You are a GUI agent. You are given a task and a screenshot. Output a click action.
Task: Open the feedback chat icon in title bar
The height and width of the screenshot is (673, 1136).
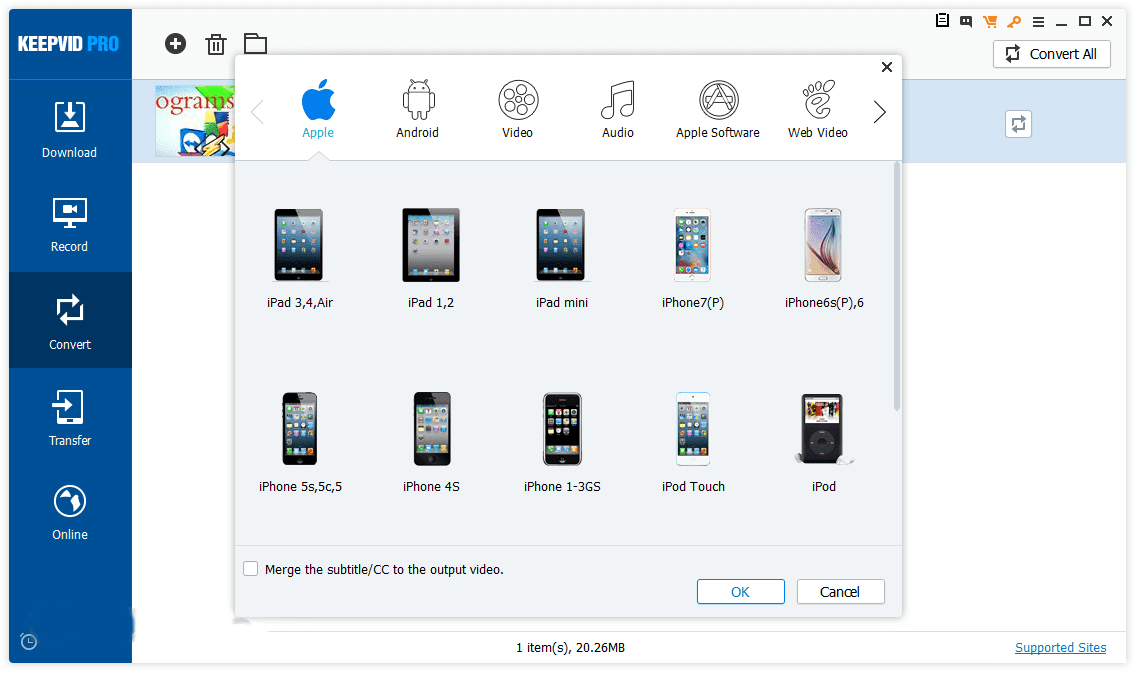966,22
